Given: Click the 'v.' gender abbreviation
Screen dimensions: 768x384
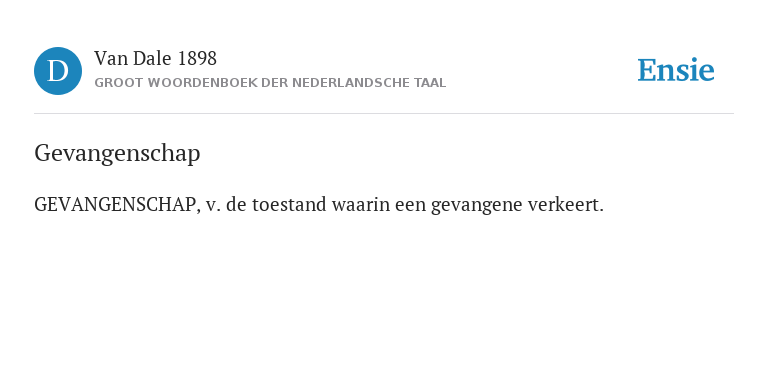Looking at the screenshot, I should pos(213,205).
